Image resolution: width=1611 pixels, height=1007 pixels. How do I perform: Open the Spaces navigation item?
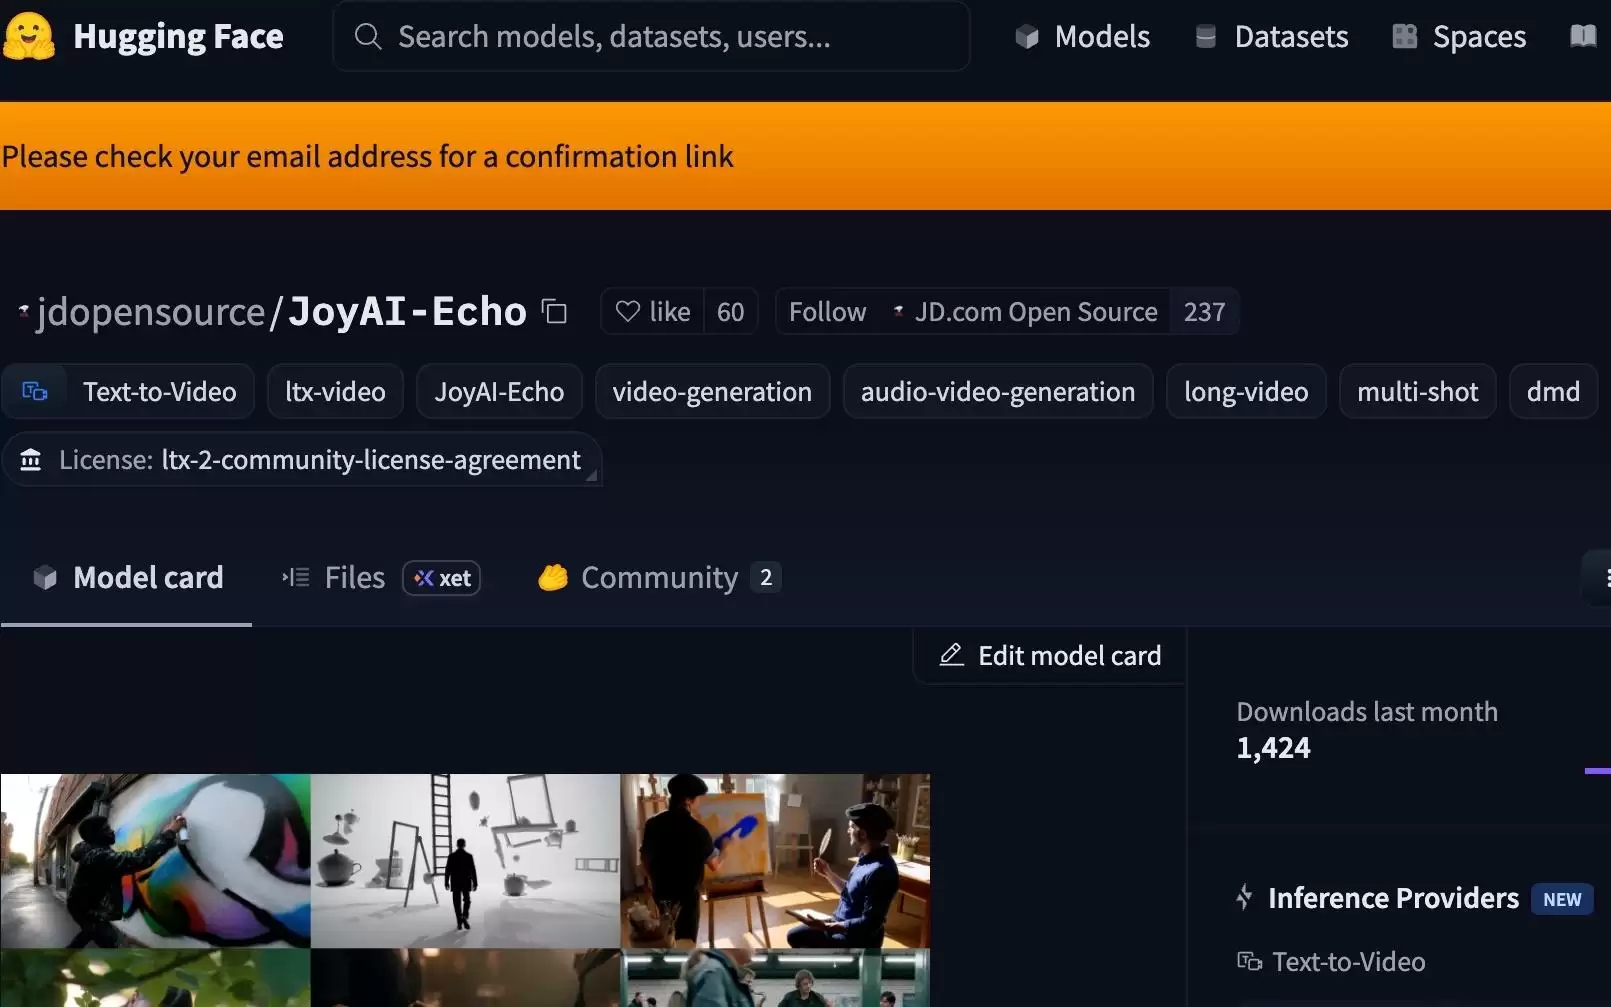(1460, 37)
